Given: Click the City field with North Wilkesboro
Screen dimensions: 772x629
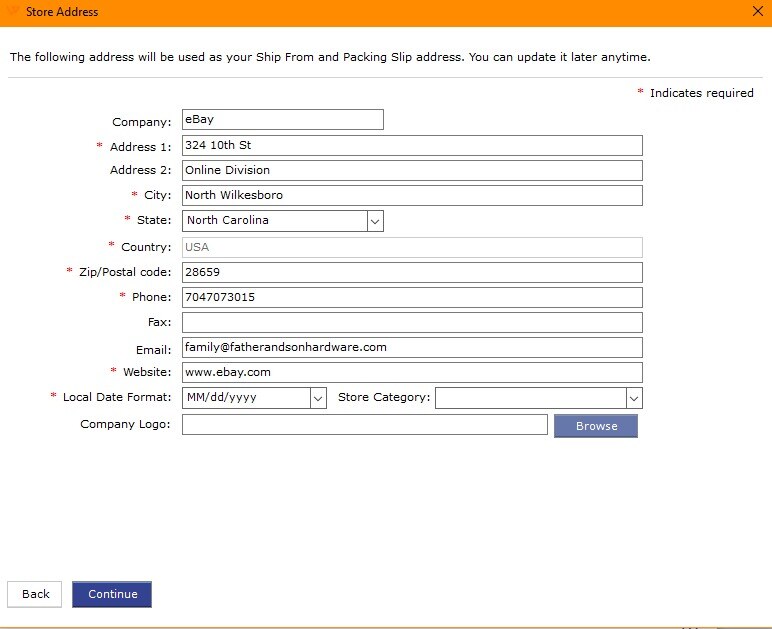Looking at the screenshot, I should (412, 195).
